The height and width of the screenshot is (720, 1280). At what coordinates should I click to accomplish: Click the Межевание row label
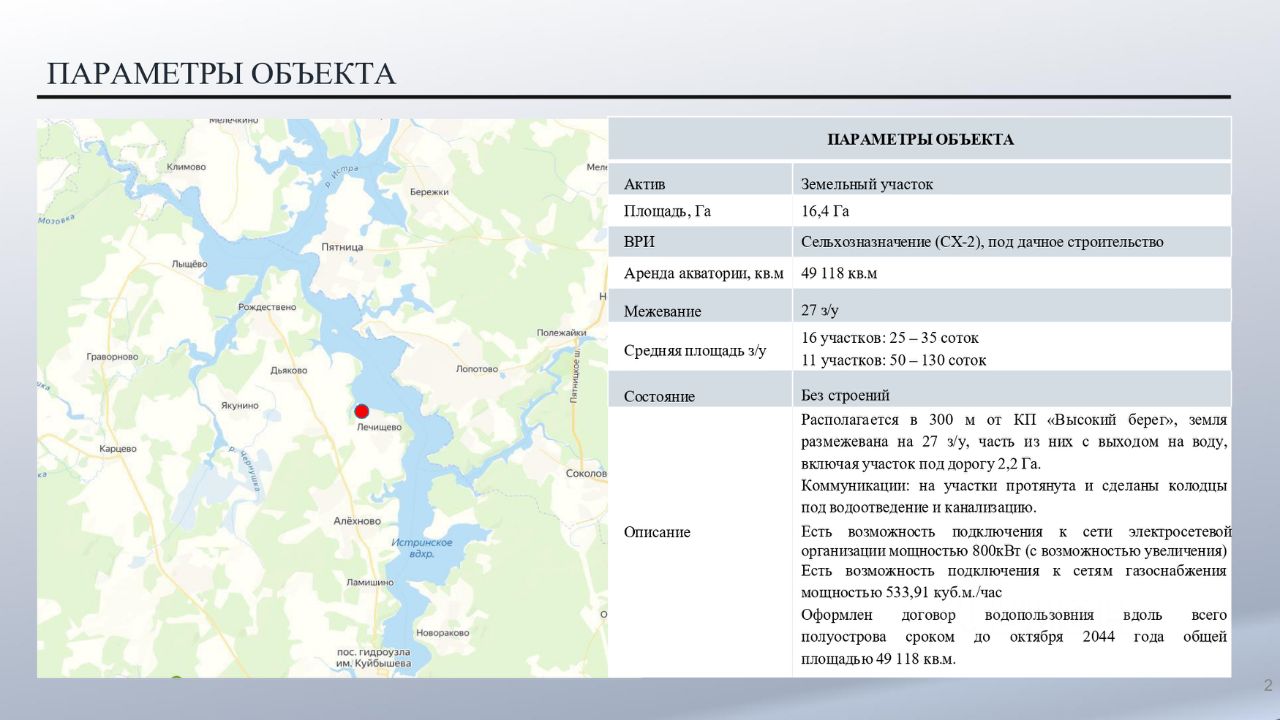tap(663, 311)
